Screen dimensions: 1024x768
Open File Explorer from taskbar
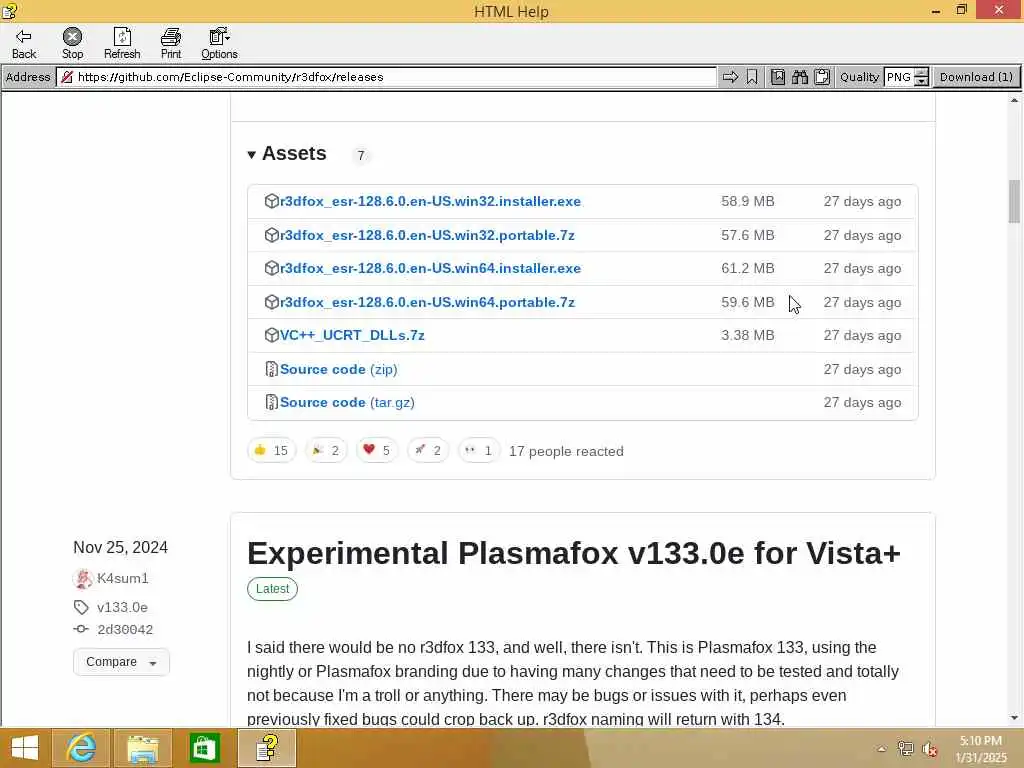pyautogui.click(x=142, y=748)
